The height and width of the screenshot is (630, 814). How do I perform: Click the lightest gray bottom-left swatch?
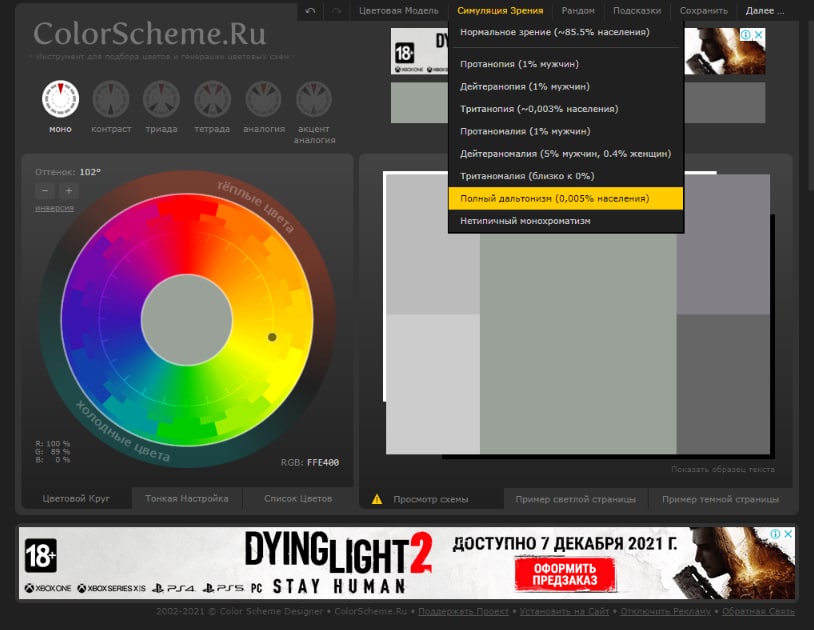[433, 384]
